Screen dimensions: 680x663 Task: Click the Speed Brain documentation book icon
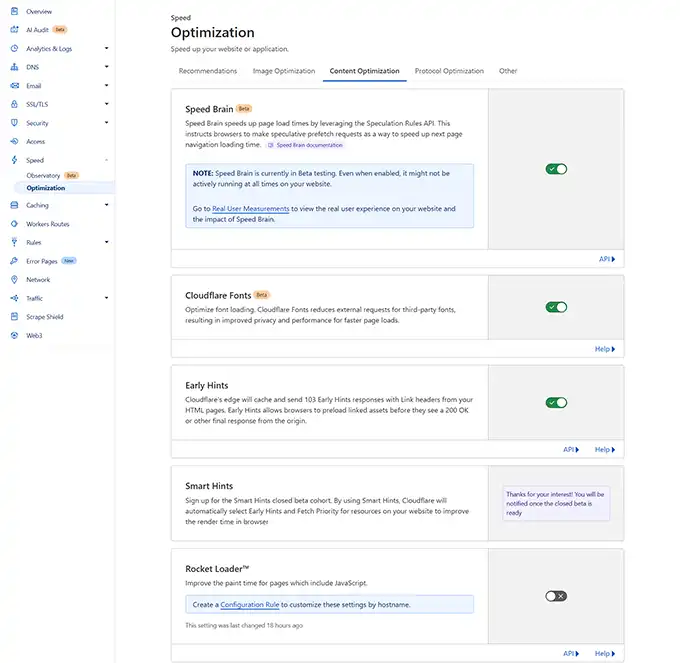271,145
